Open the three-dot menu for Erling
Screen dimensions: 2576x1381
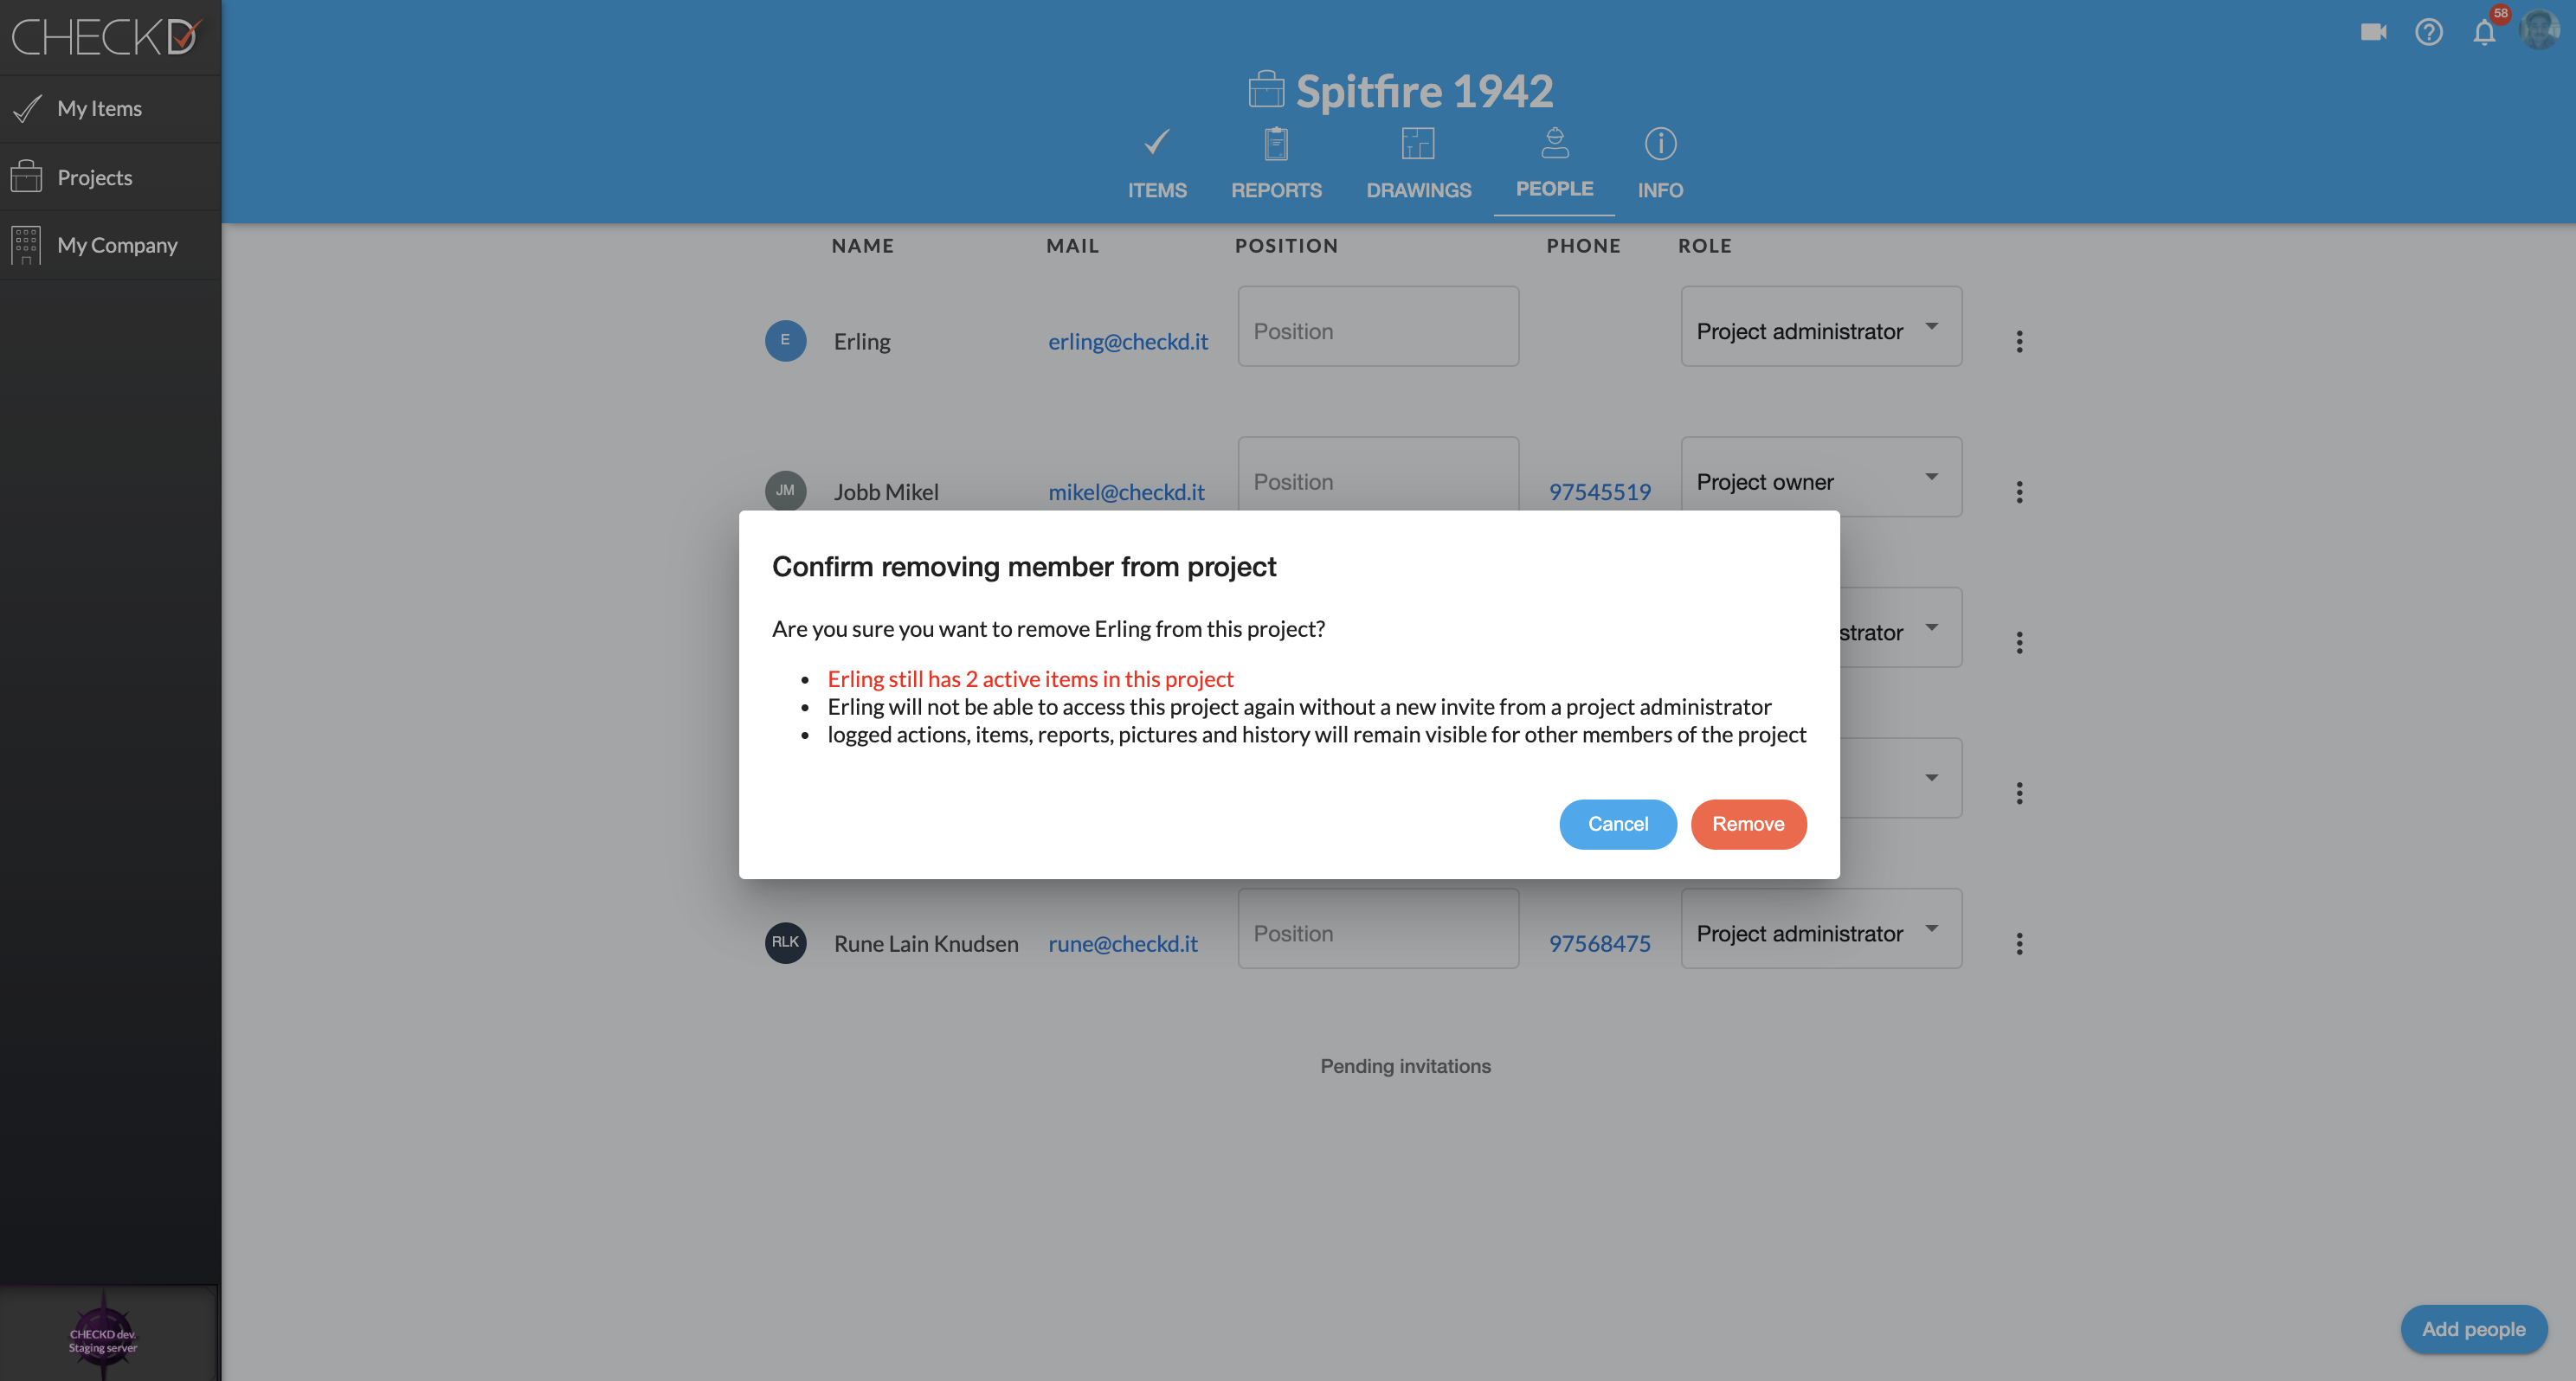2019,342
